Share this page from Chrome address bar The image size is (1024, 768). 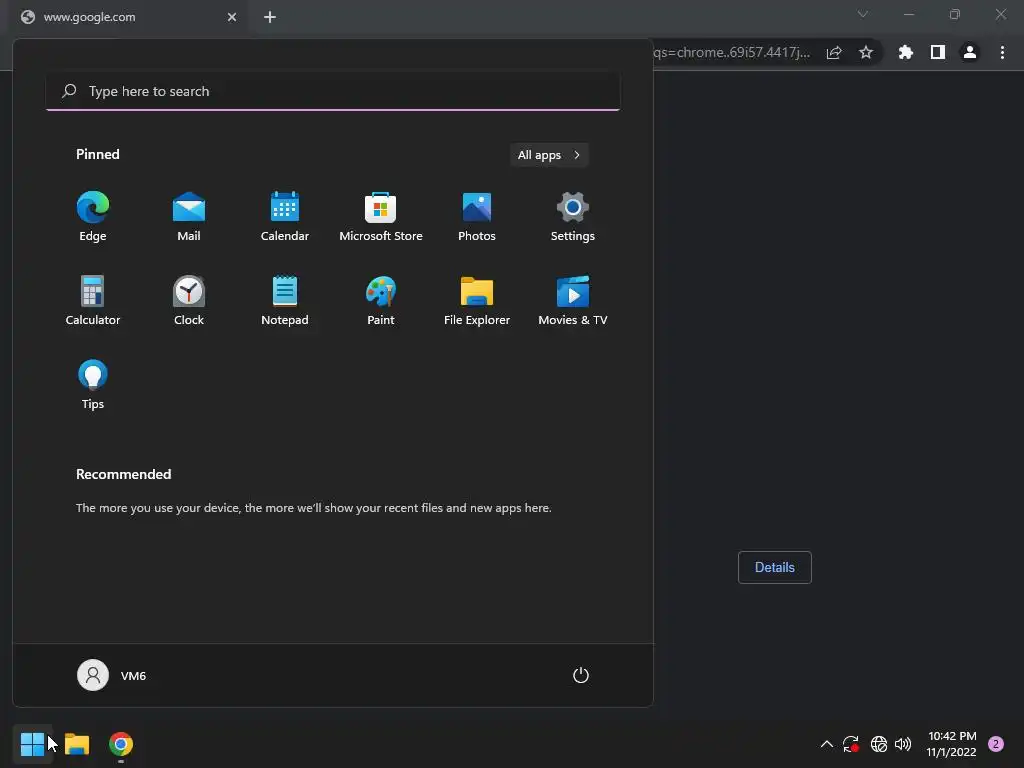tap(834, 52)
